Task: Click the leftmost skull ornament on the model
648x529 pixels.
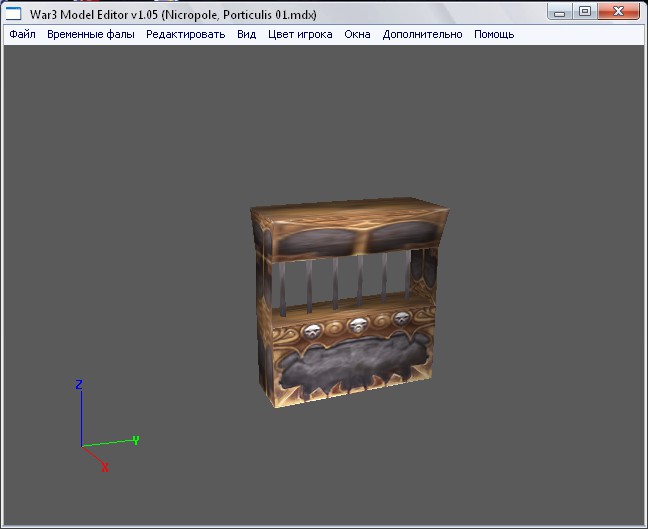Action: 312,332
